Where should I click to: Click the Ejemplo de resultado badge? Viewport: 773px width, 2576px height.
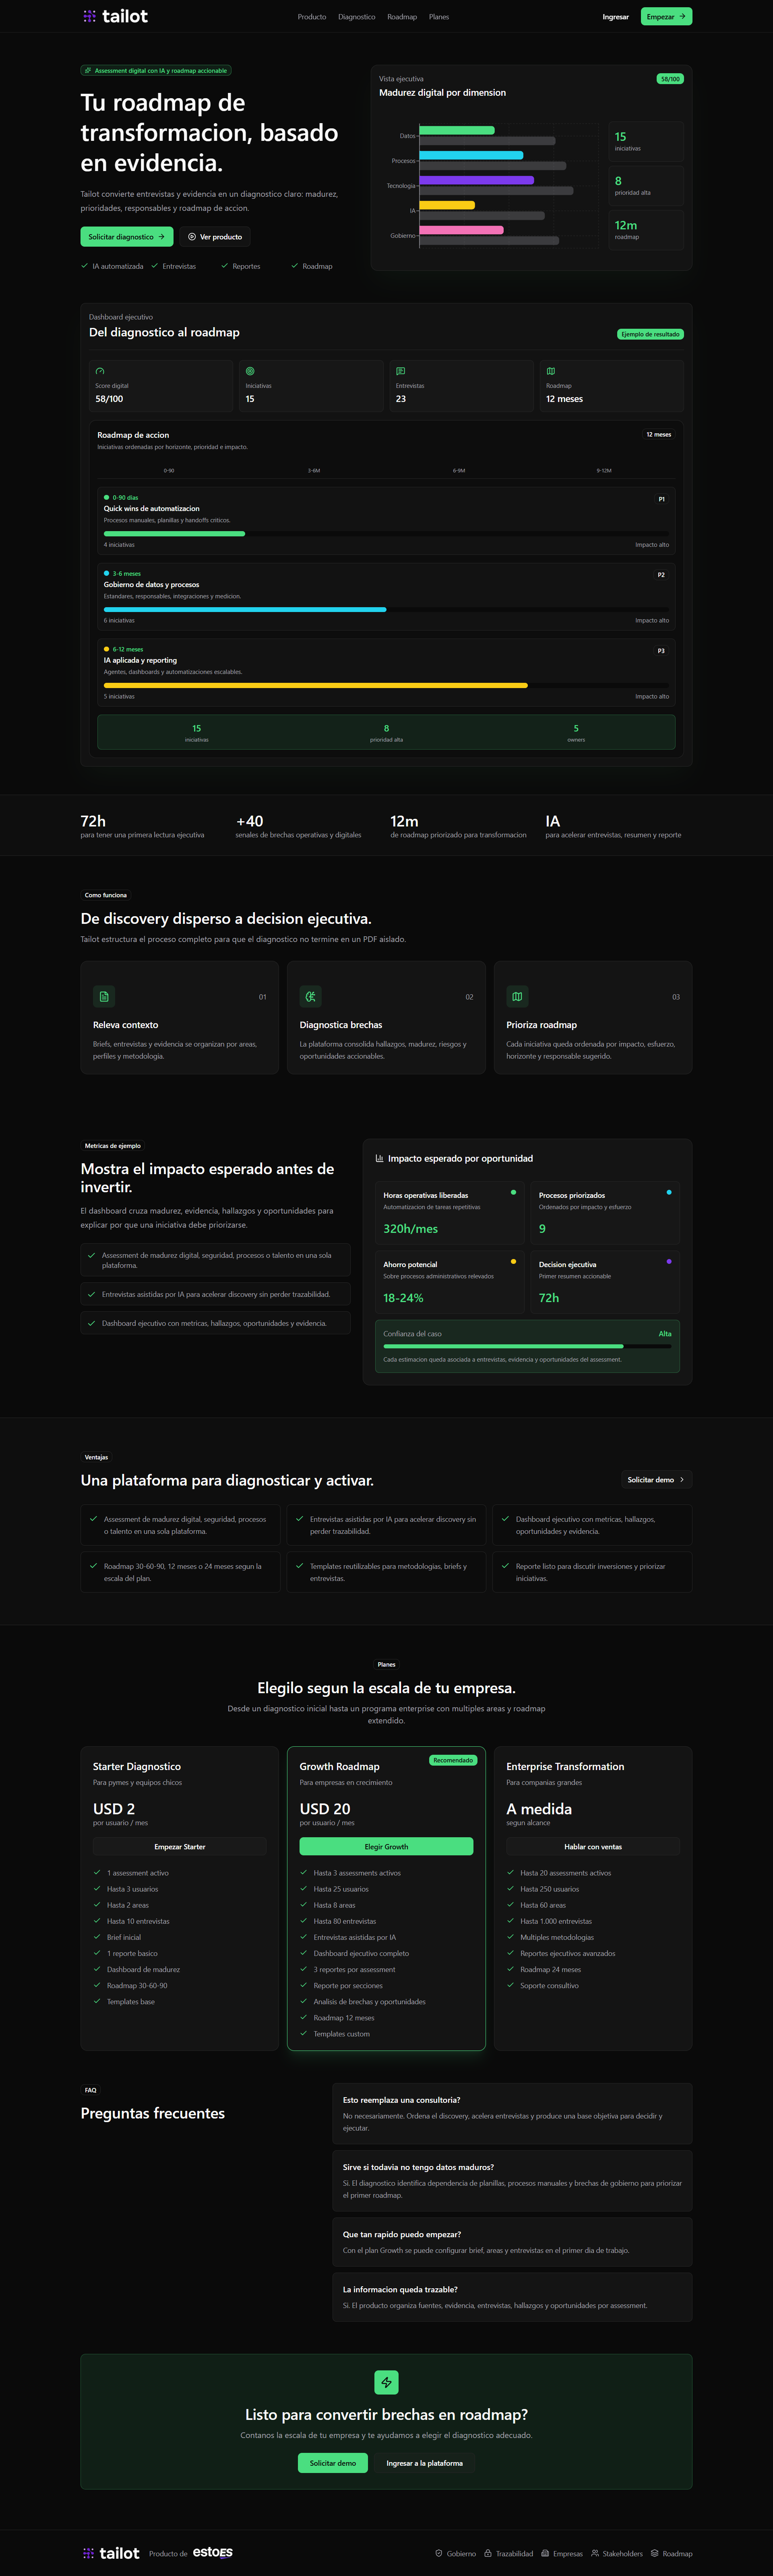pyautogui.click(x=650, y=334)
